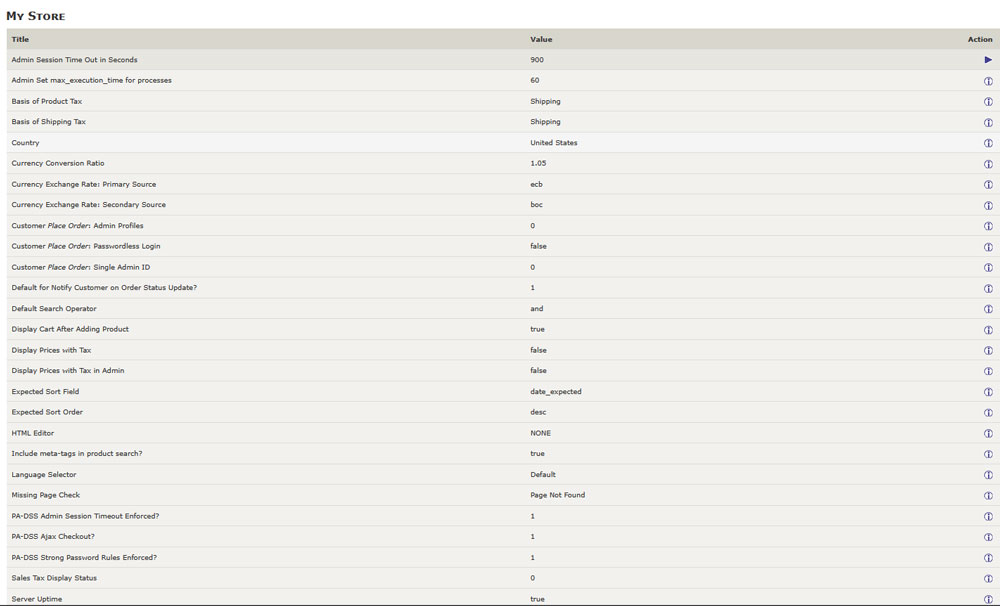This screenshot has height=606, width=1000.
Task: Open the edit arrow for Admin Session Time Out
Action: coord(987,59)
